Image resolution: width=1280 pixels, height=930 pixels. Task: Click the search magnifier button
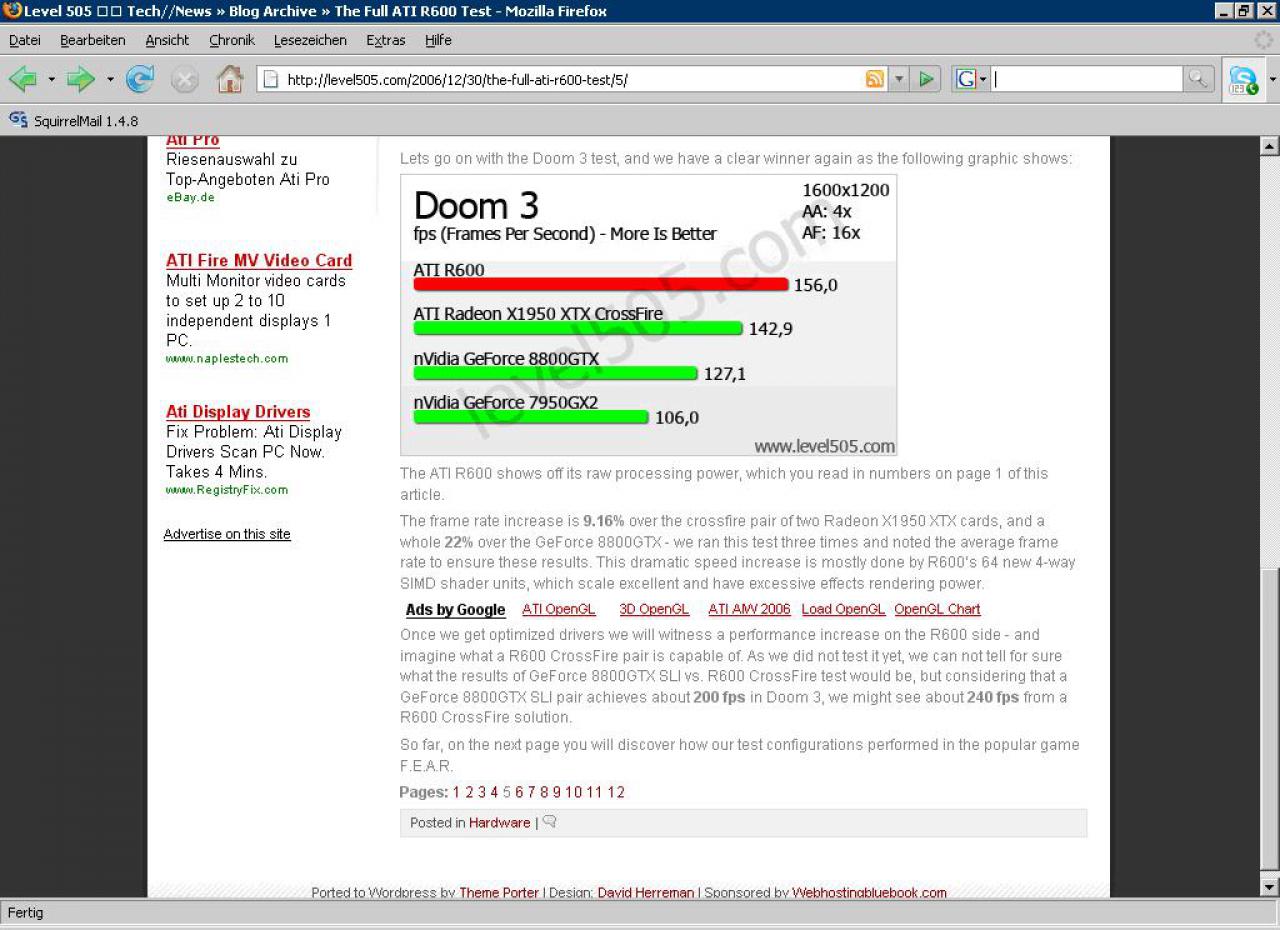[1197, 79]
